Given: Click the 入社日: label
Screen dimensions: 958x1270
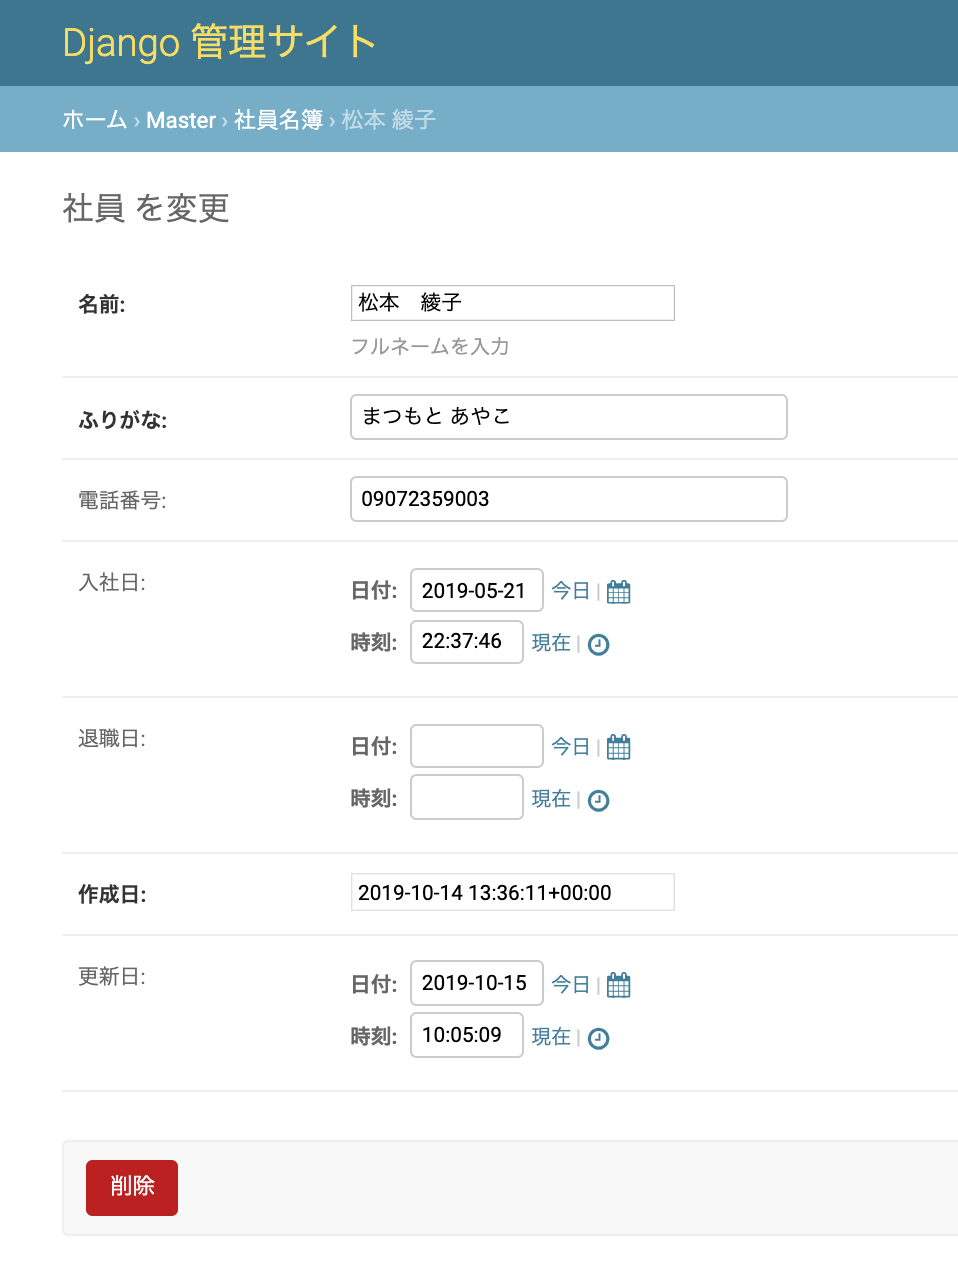Looking at the screenshot, I should pyautogui.click(x=112, y=582).
